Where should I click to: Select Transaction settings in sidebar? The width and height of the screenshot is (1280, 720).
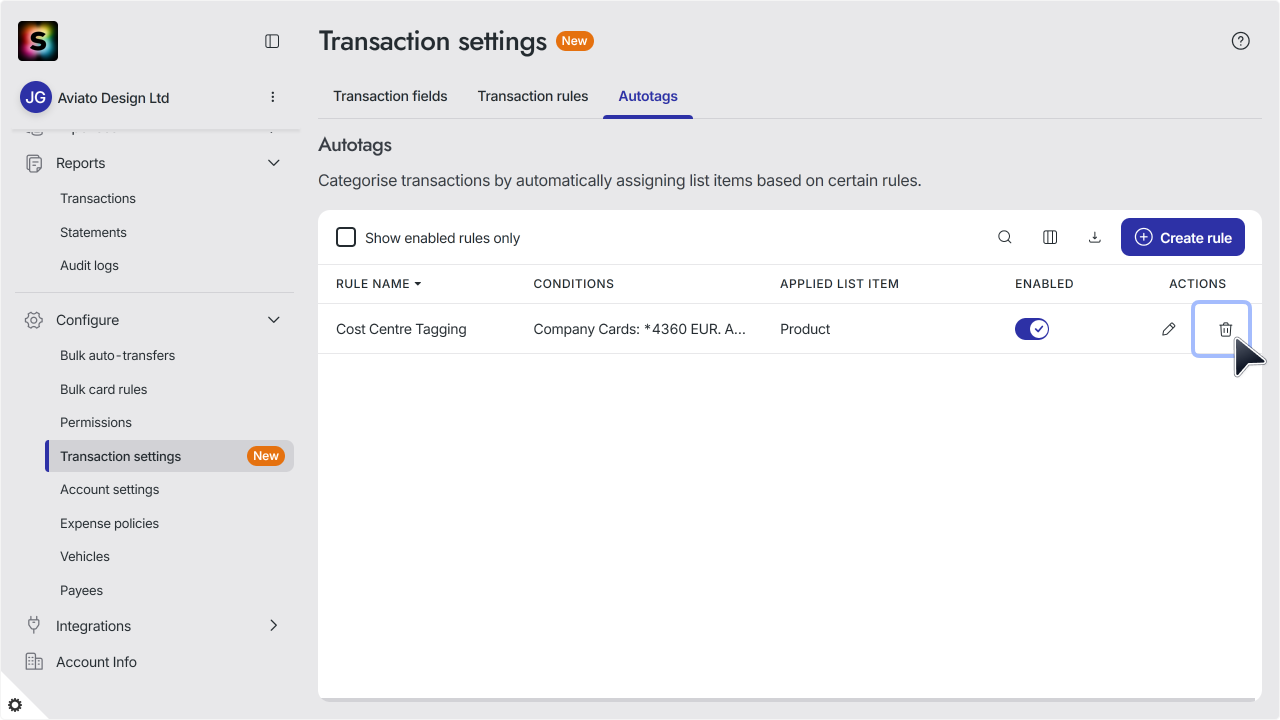[x=170, y=456]
